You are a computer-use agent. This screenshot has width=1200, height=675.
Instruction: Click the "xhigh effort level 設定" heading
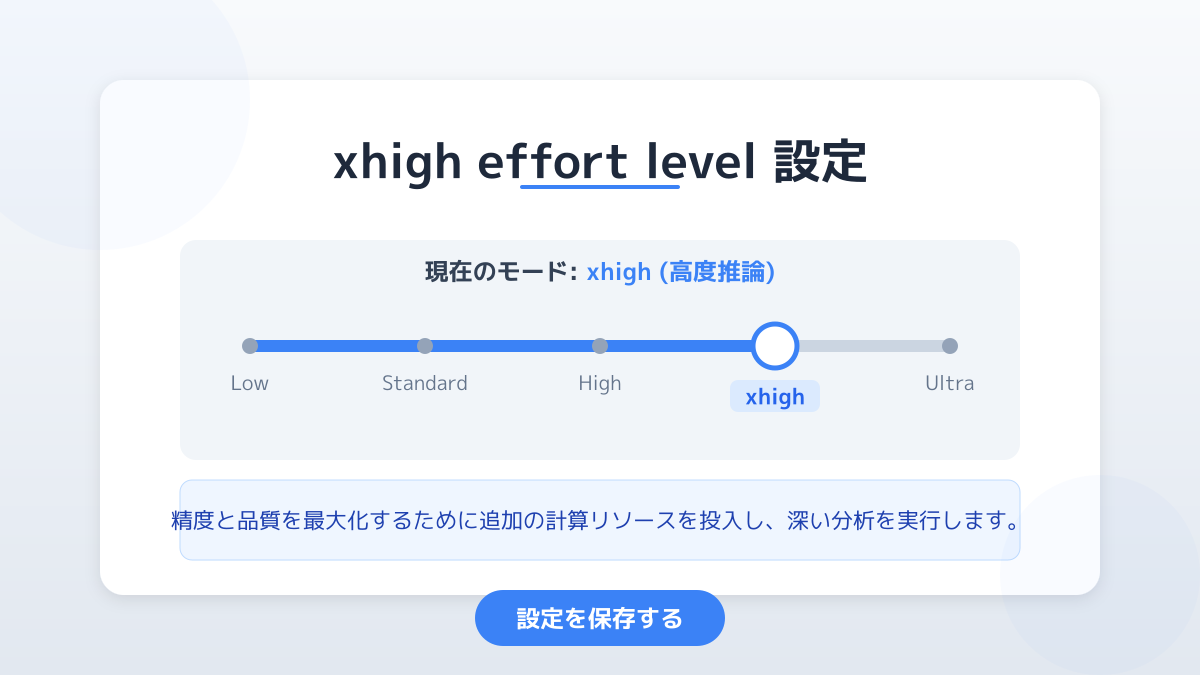pos(600,163)
